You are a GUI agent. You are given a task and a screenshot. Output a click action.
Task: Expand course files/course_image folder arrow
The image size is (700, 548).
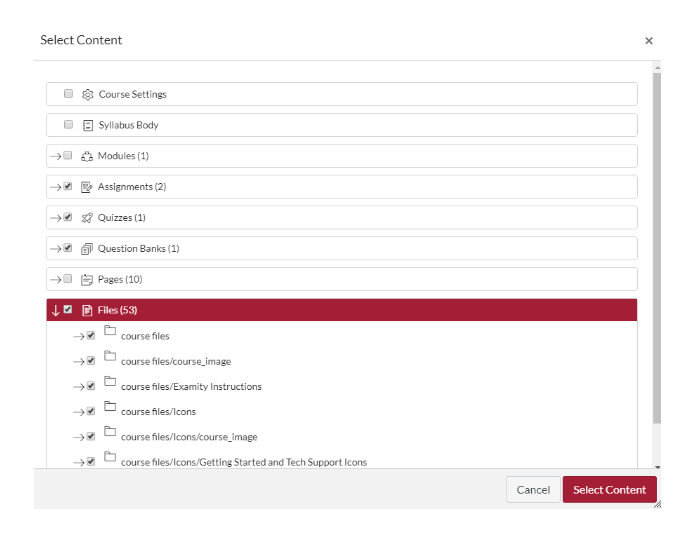79,362
